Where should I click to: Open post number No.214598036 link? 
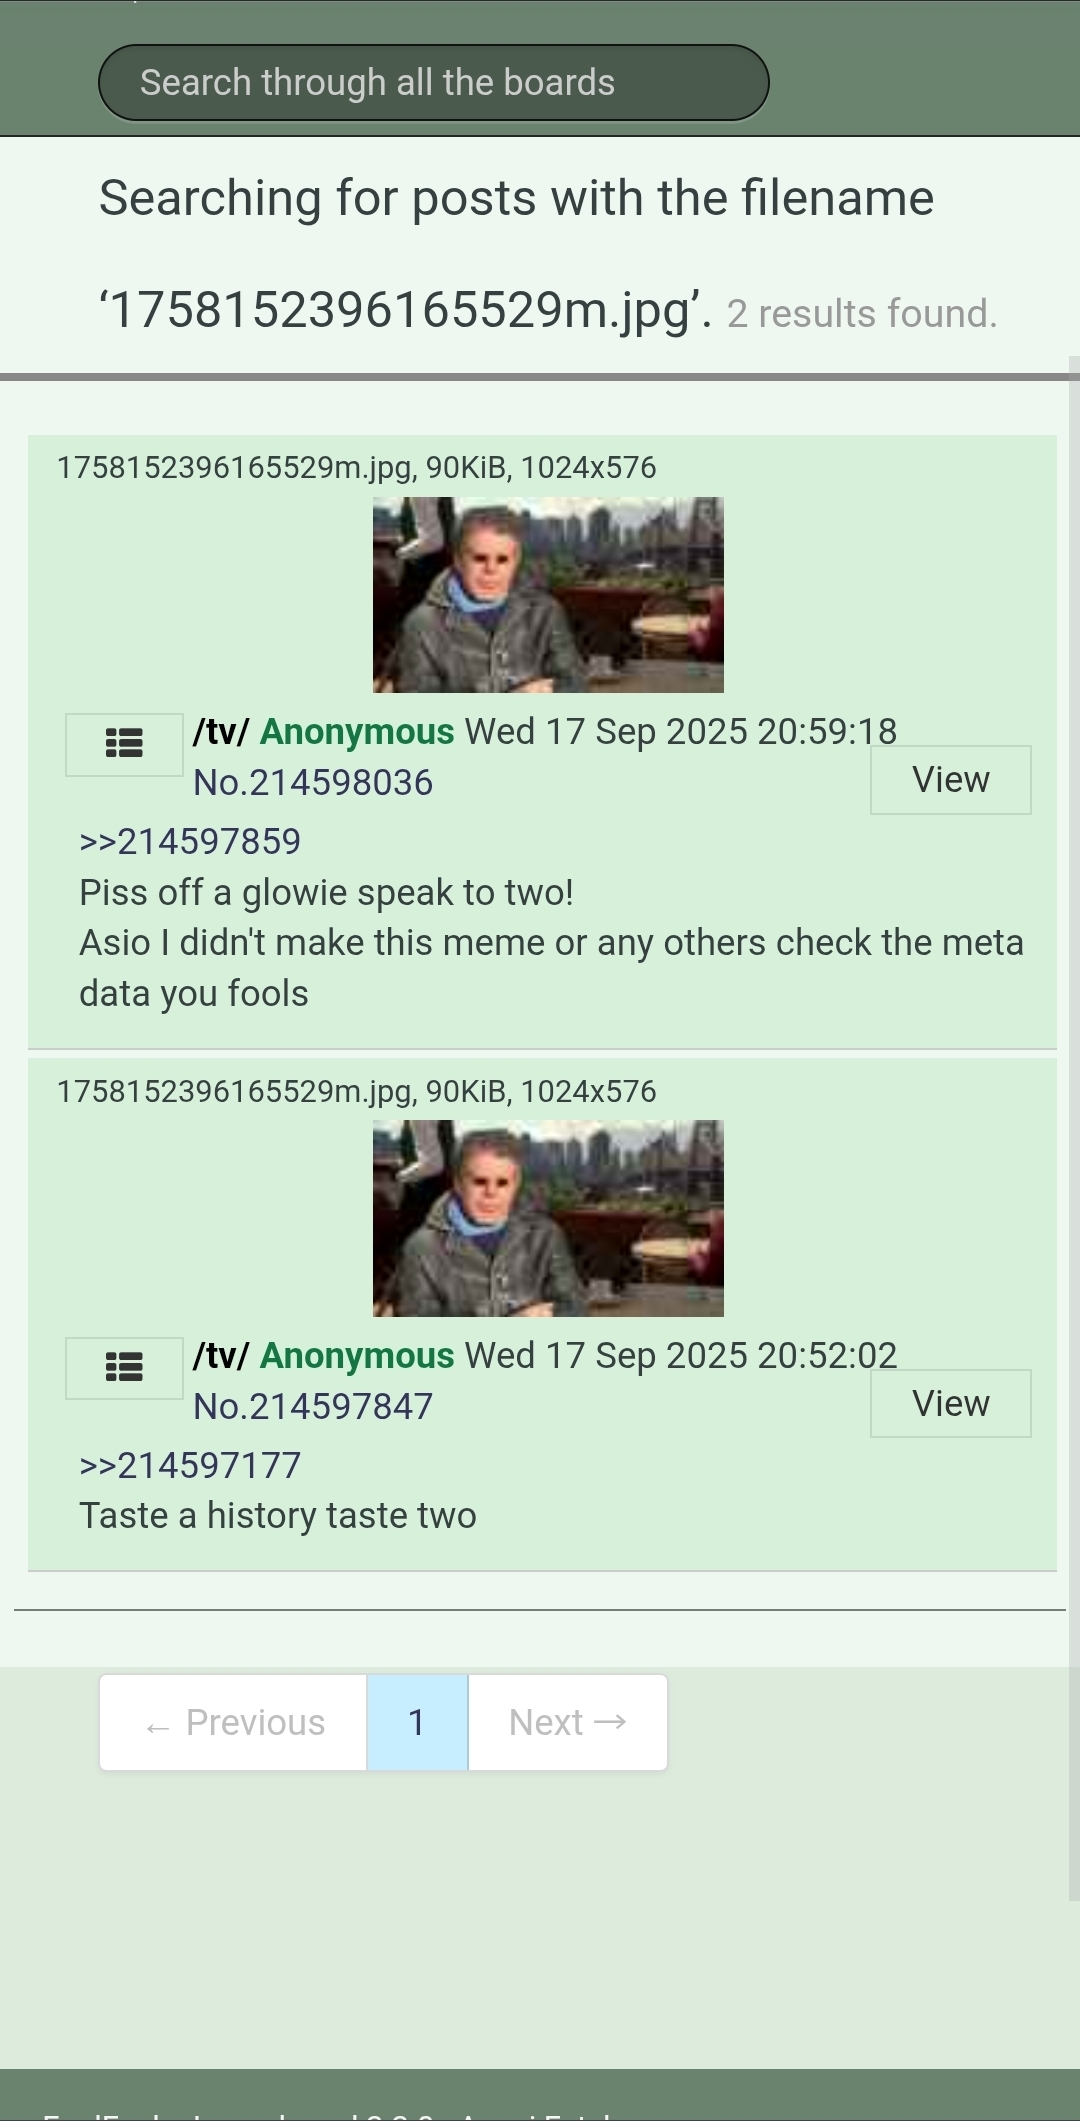(x=313, y=783)
